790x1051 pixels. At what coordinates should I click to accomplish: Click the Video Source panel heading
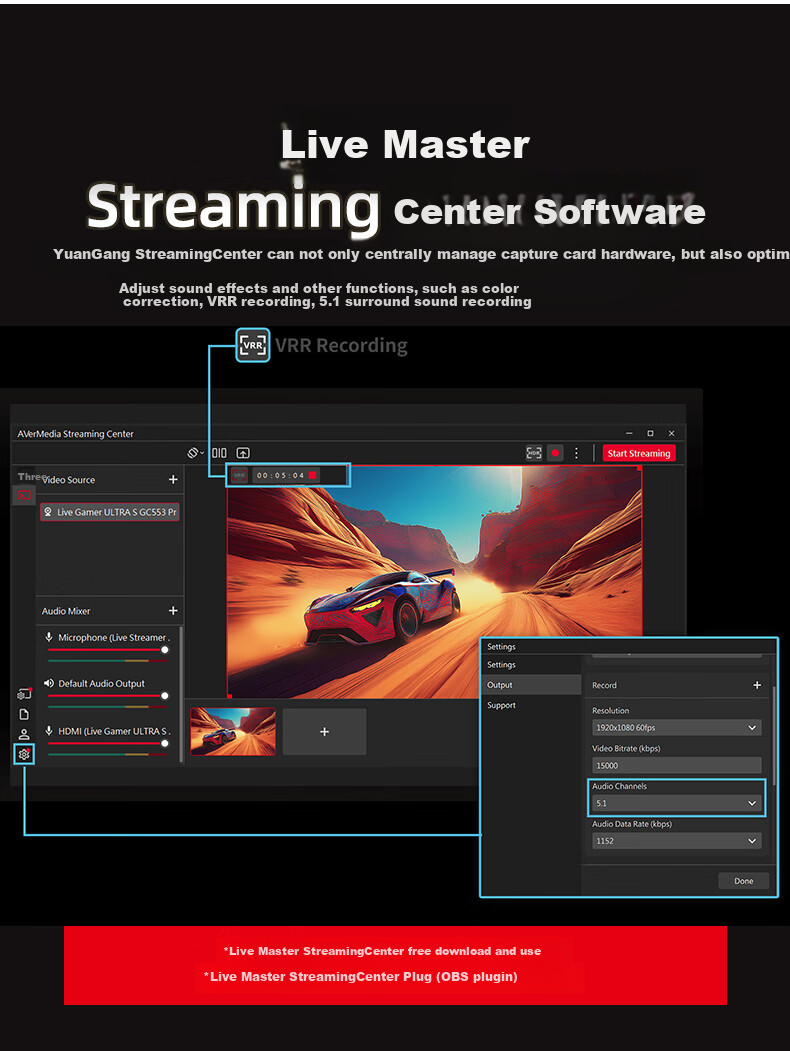coord(68,480)
